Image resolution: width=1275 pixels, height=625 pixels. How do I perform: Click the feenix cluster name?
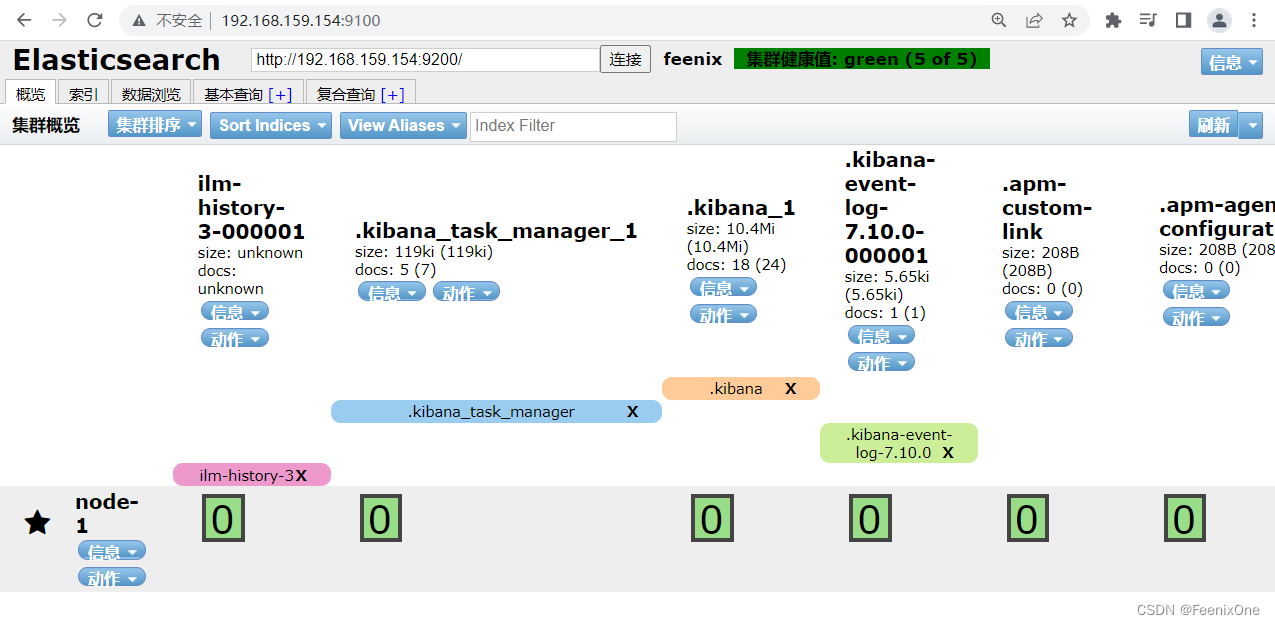click(693, 59)
